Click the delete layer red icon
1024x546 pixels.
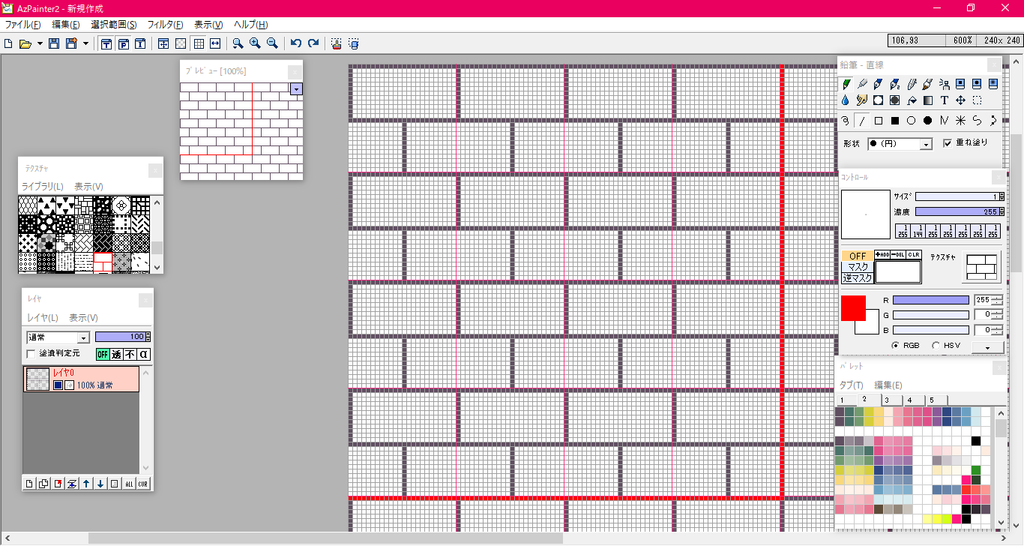coord(58,484)
